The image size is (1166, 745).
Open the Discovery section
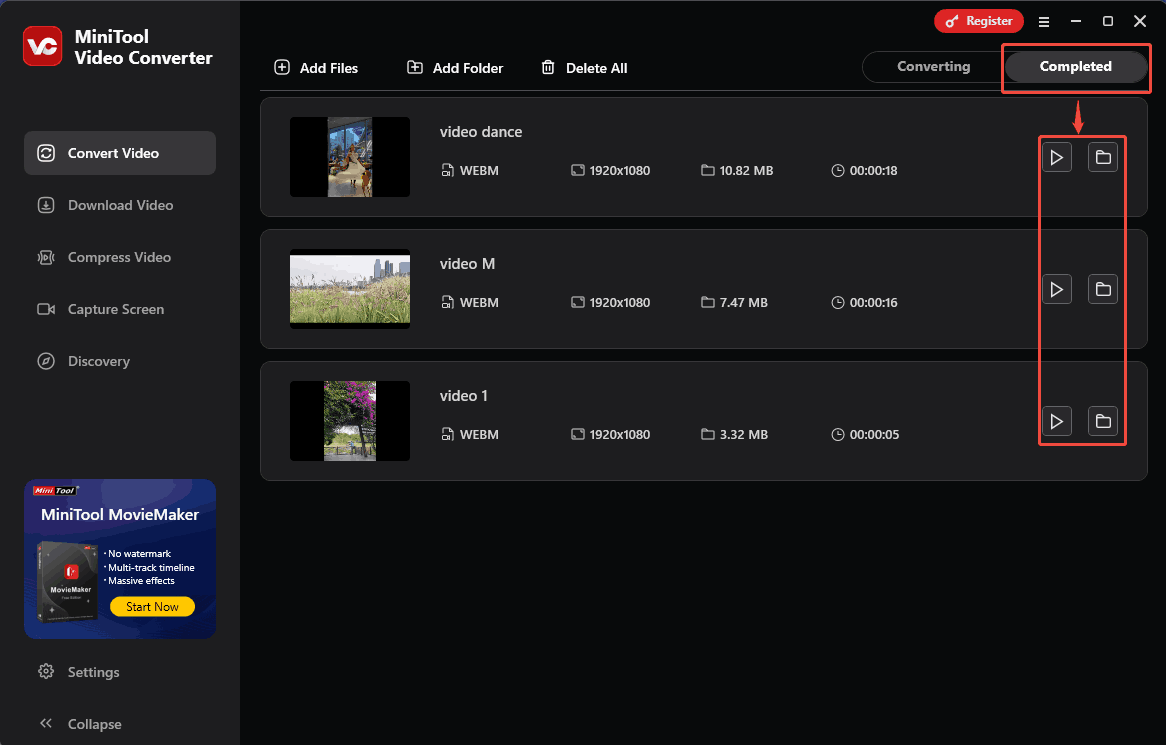point(120,361)
